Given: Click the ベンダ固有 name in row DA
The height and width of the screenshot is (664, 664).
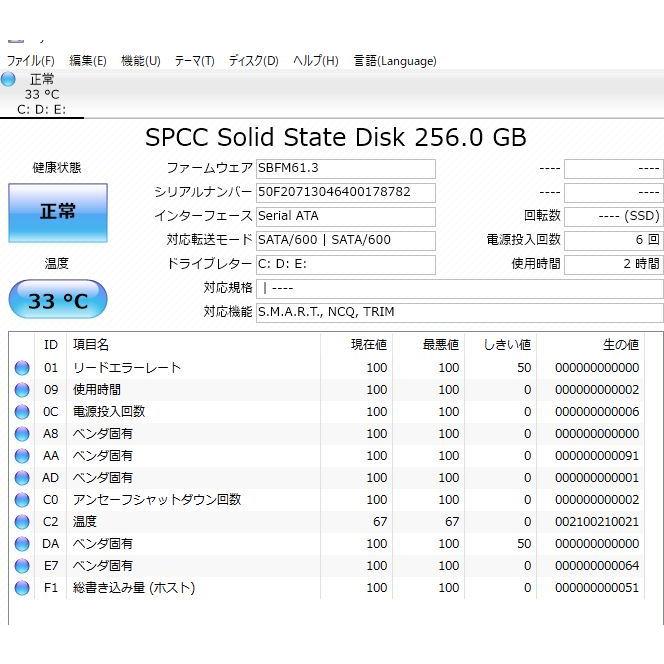Looking at the screenshot, I should click(103, 544).
